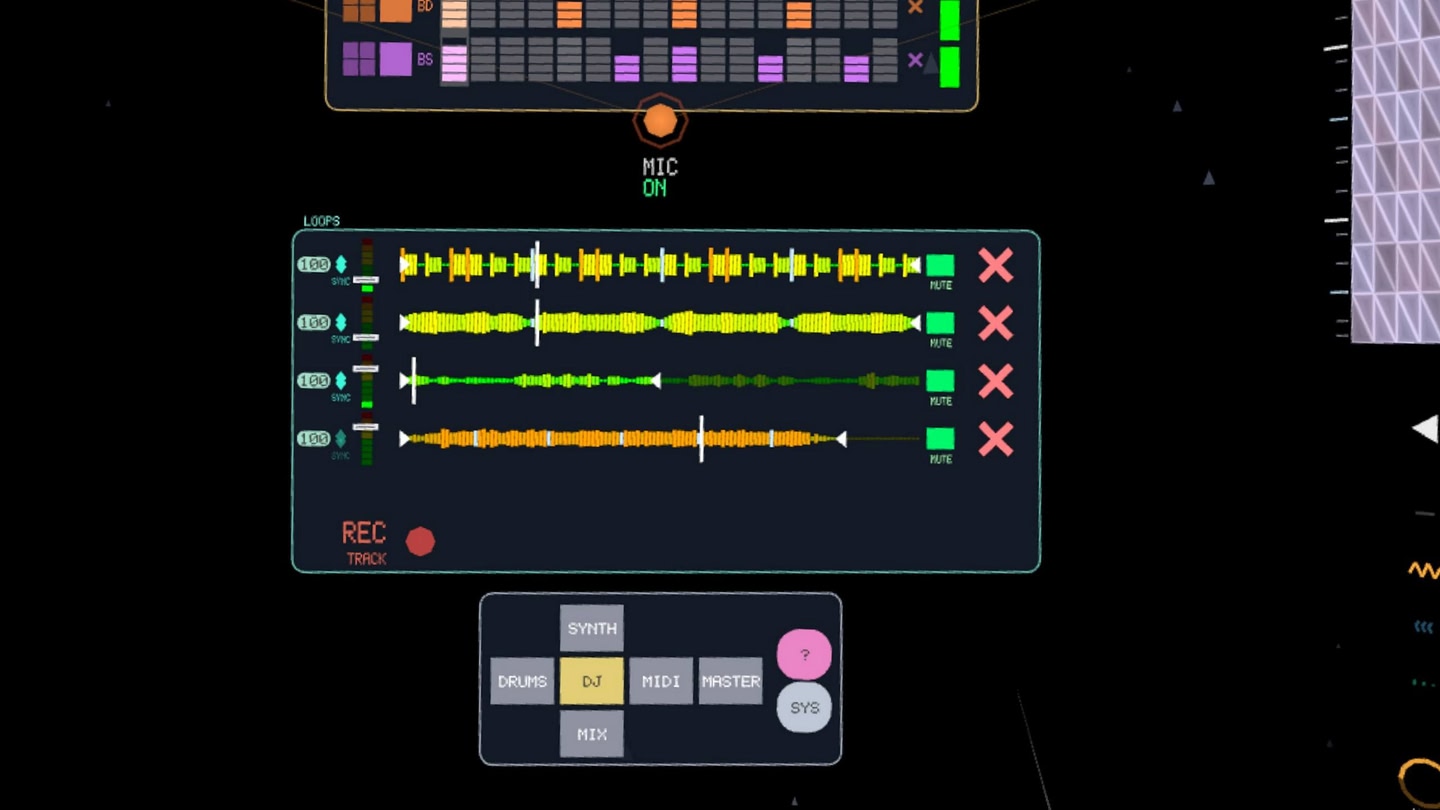
Task: Toggle the lit seventh step in the BS row
Action: (627, 68)
